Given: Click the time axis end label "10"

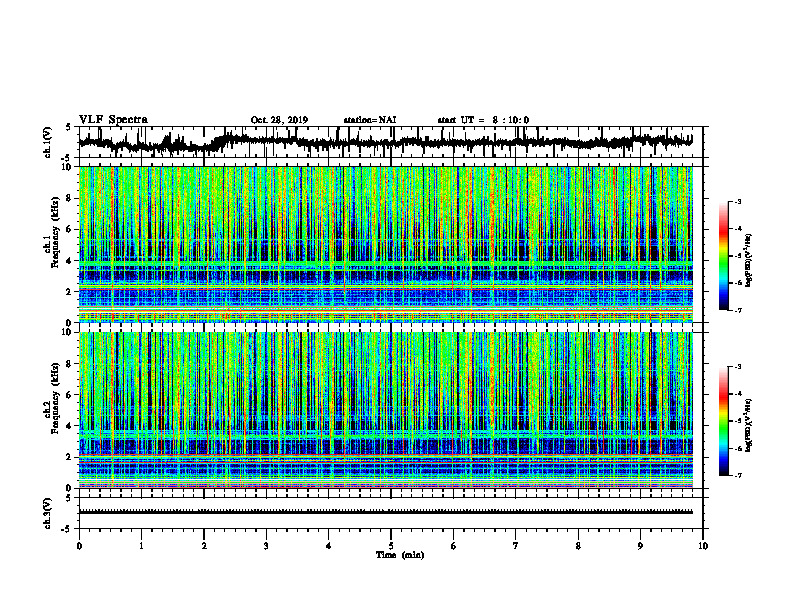Looking at the screenshot, I should coord(703,546).
